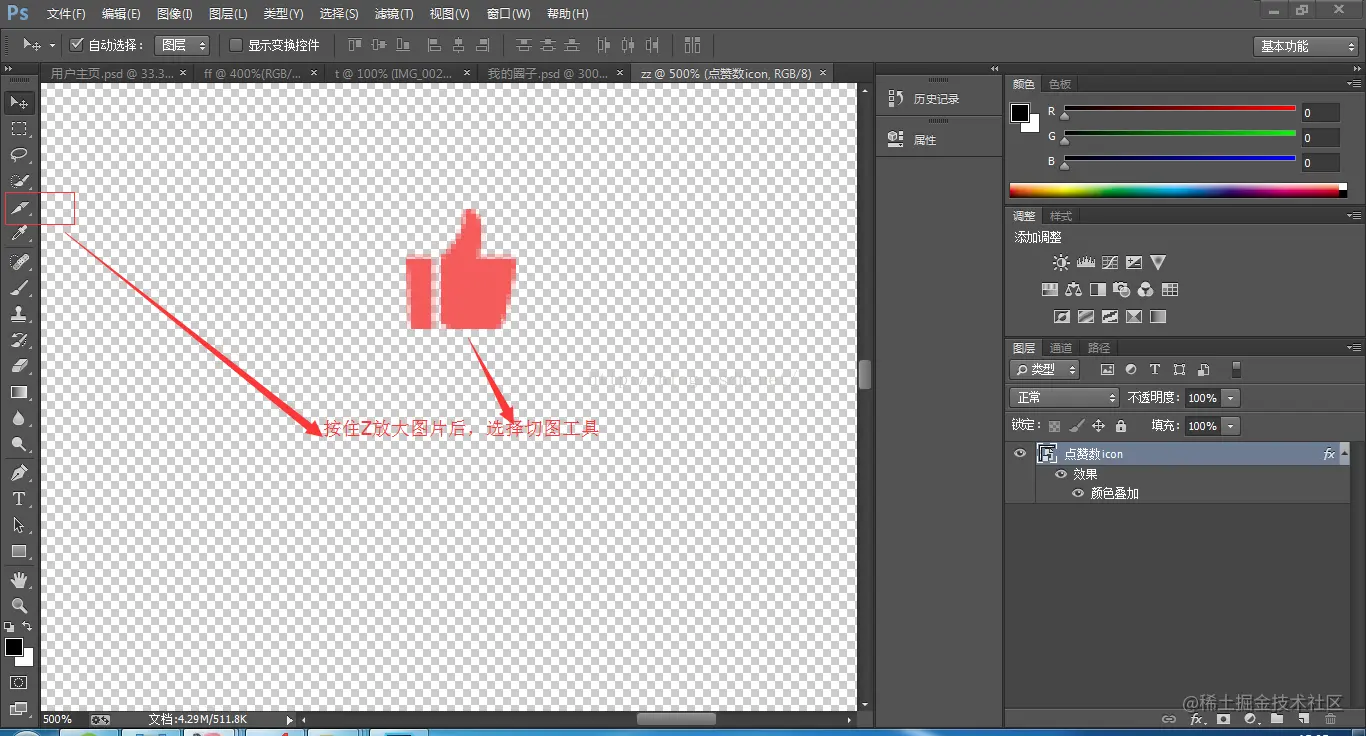
Task: Select the Brush tool
Action: 19,288
